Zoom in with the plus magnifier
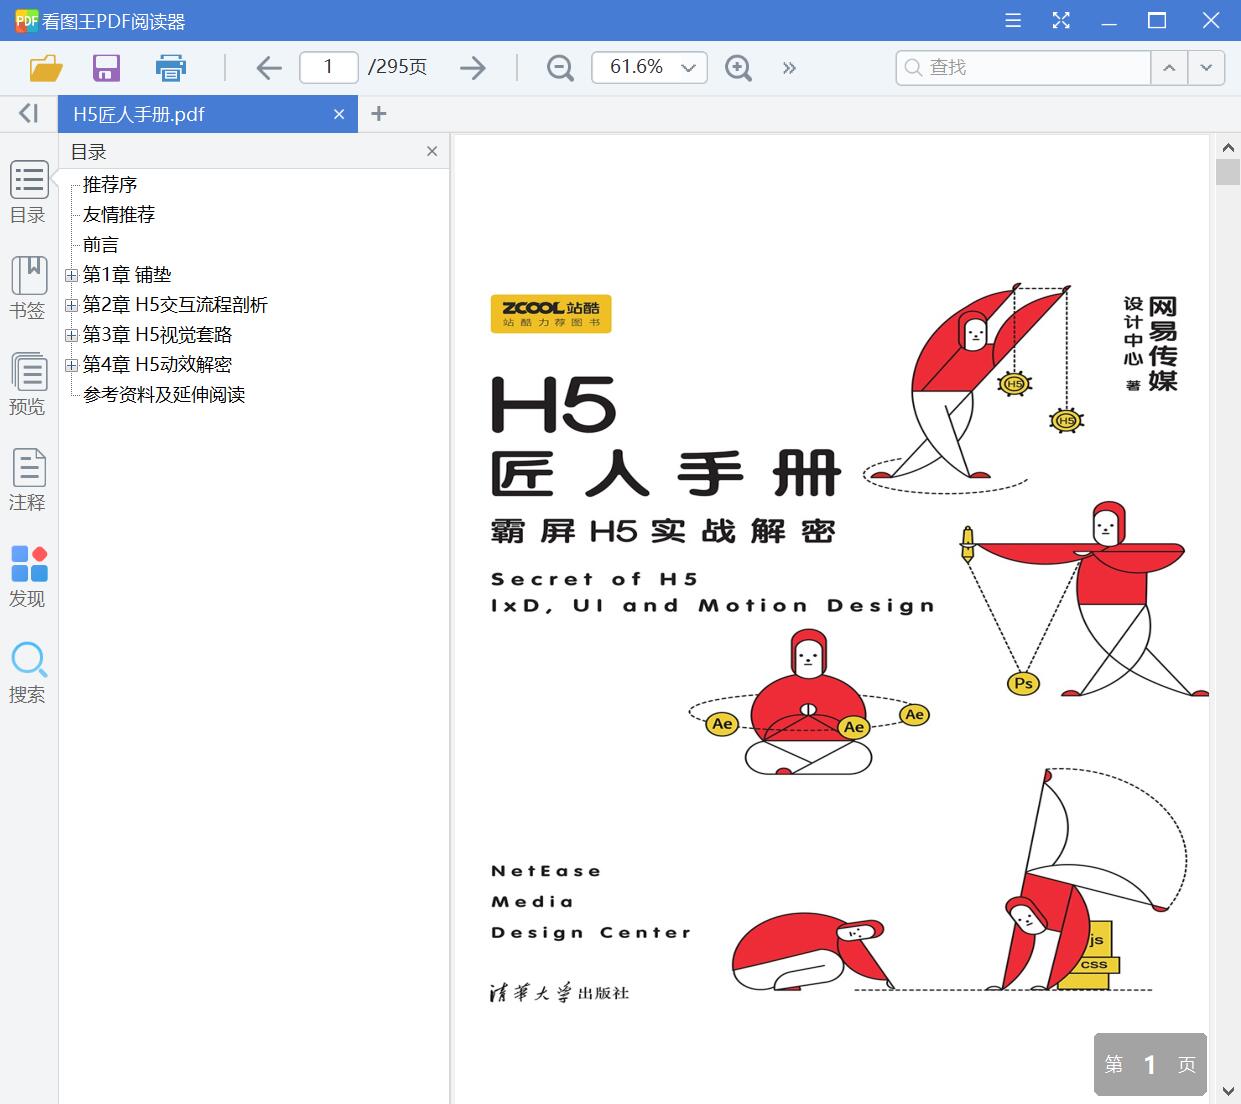Screen dimensions: 1241x1104 (738, 68)
